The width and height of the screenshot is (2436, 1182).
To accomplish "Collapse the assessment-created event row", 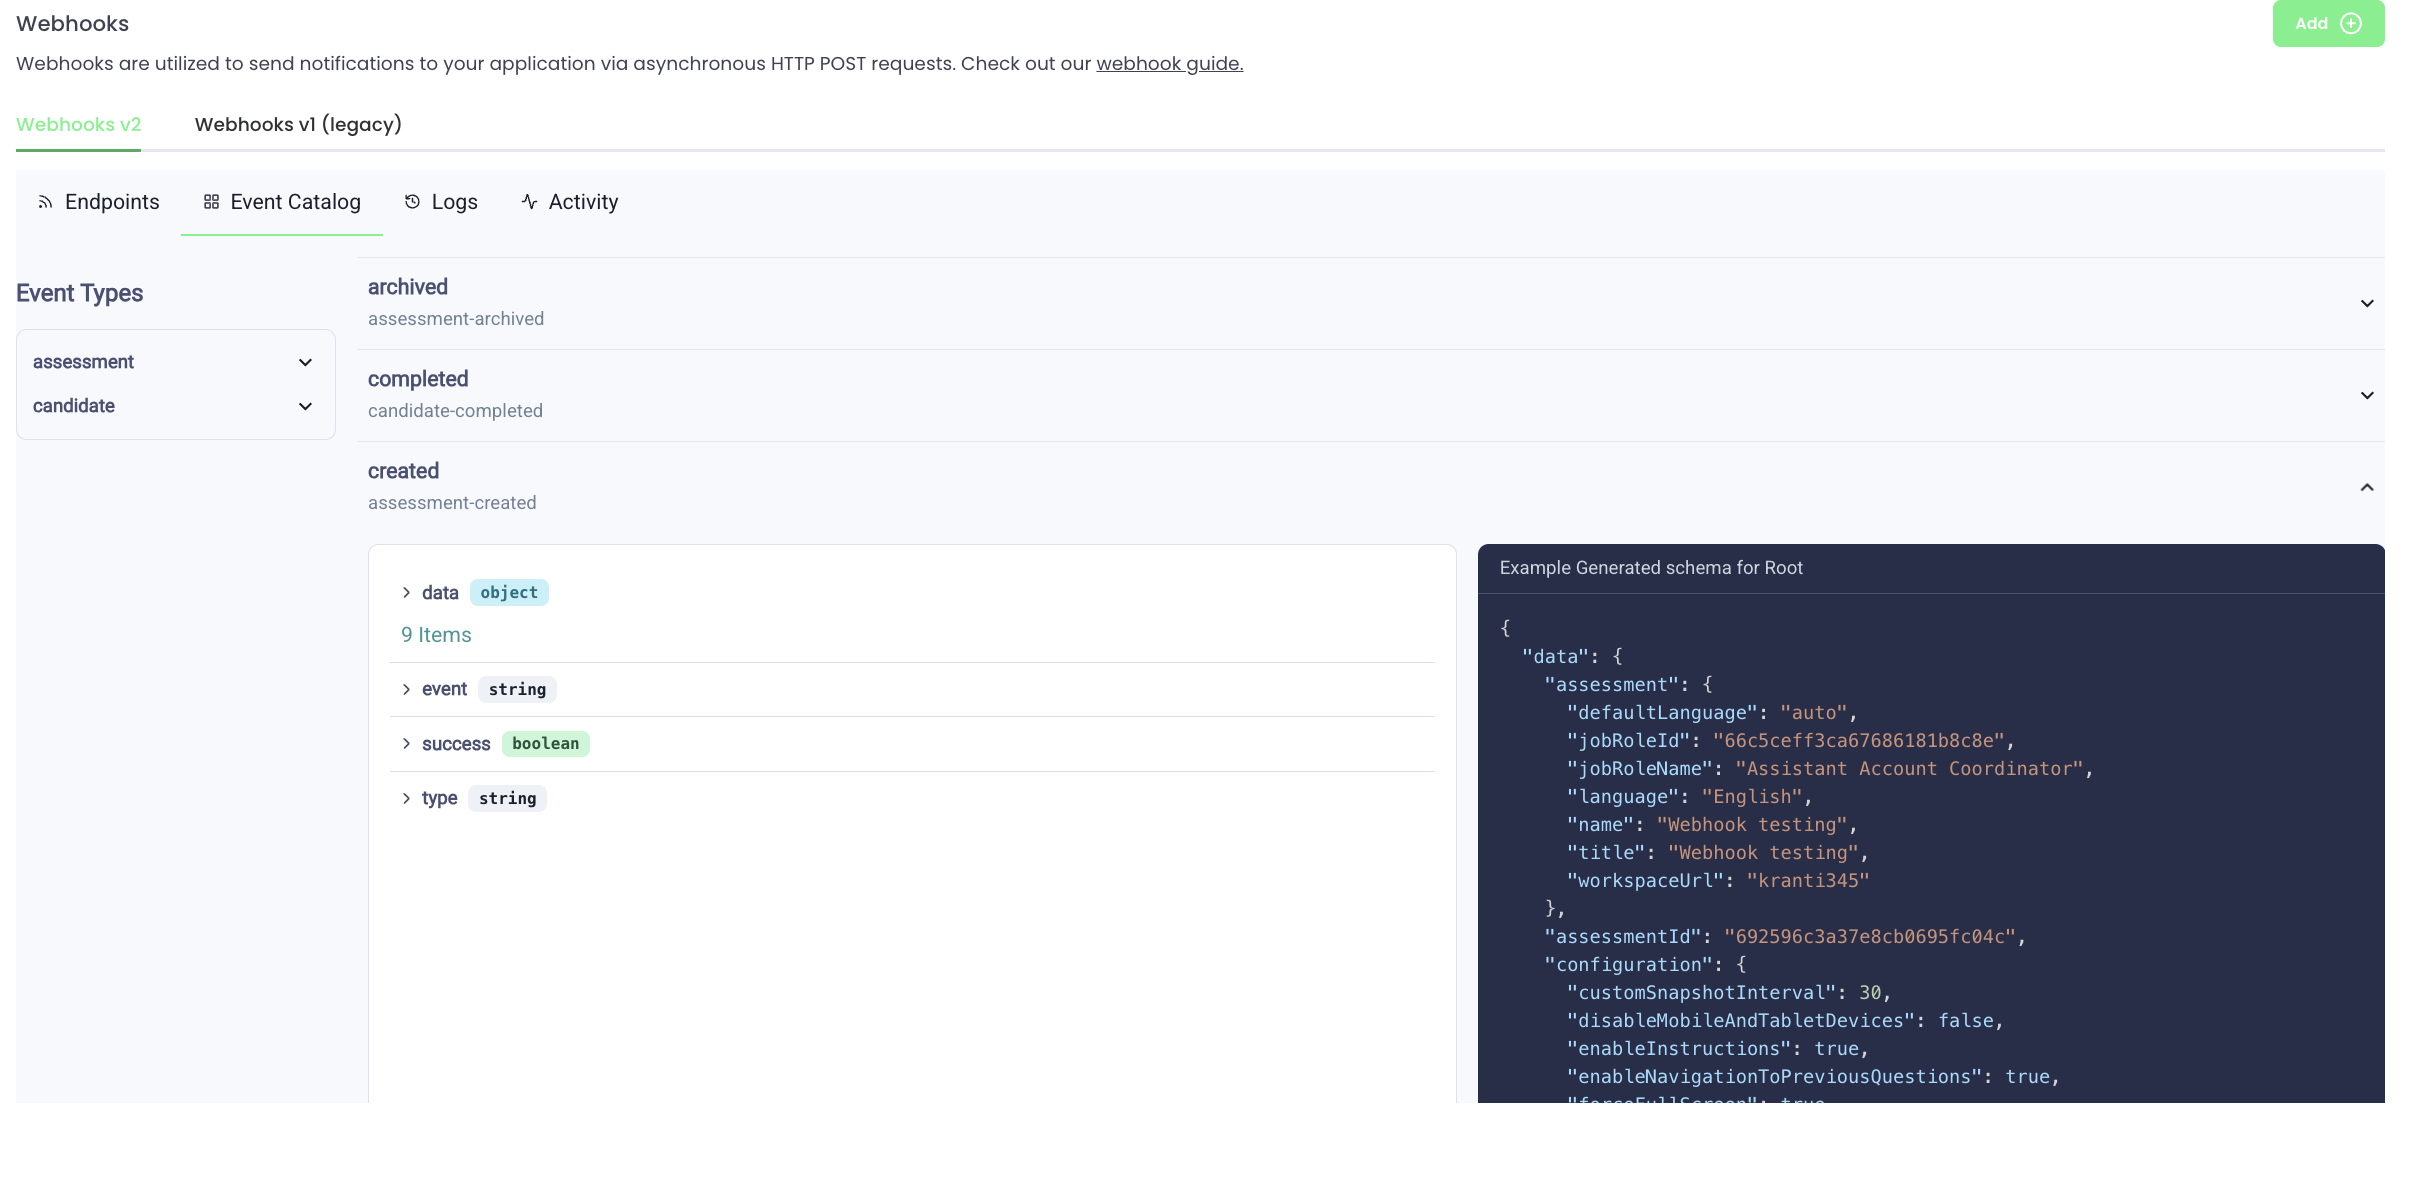I will (x=2367, y=488).
